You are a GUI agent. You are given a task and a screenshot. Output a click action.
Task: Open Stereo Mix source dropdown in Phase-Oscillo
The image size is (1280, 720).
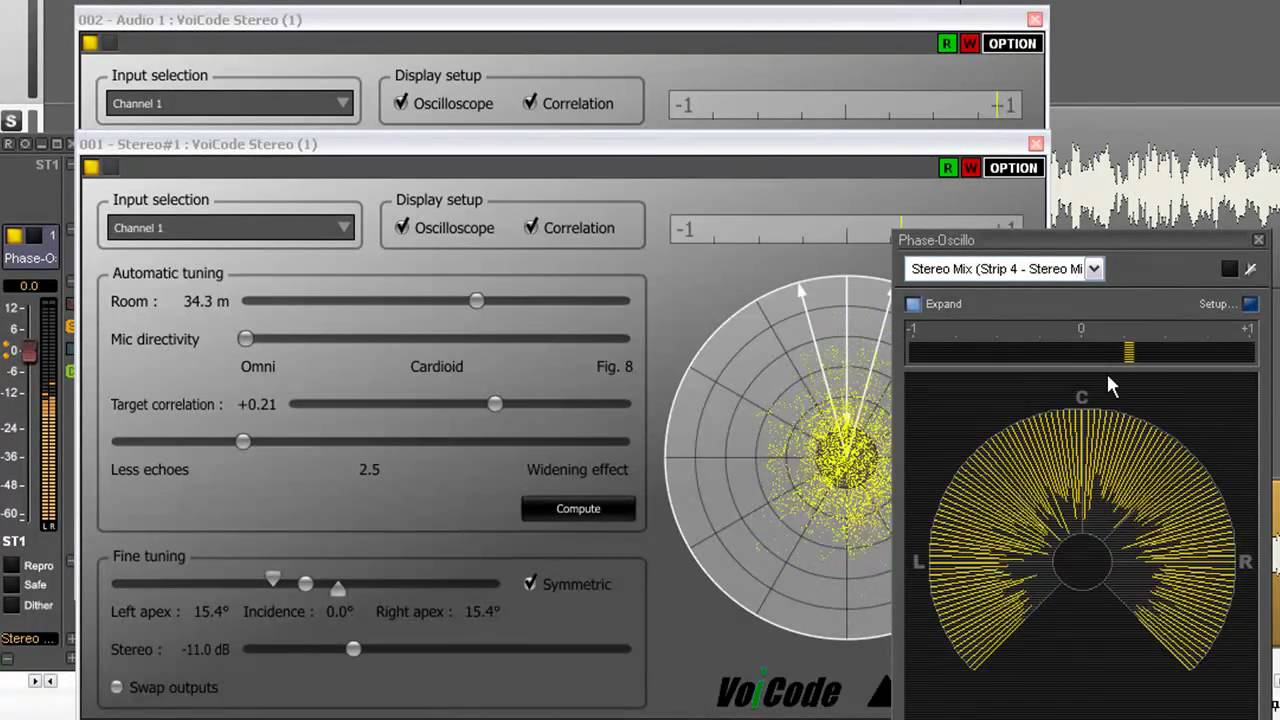1003,268
